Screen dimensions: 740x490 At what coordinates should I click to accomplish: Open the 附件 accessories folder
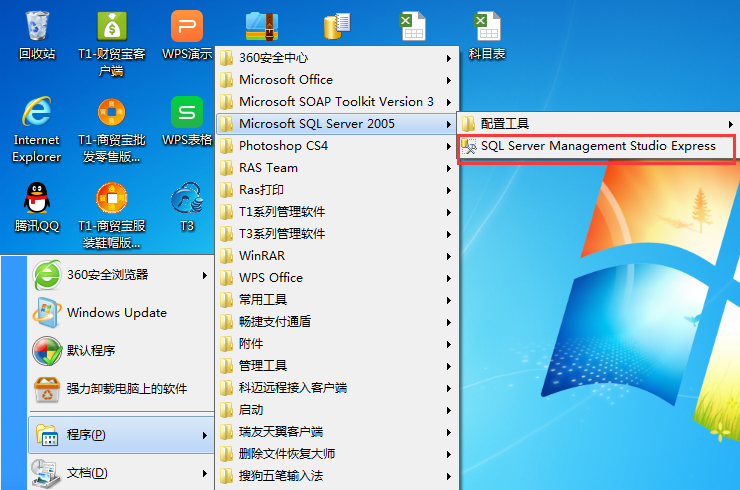(x=336, y=344)
